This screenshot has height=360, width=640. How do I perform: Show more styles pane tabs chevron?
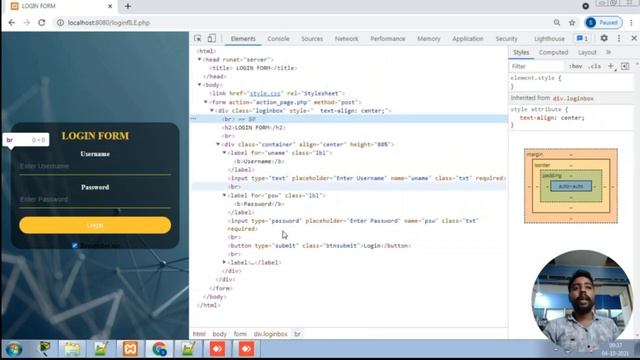(609, 52)
